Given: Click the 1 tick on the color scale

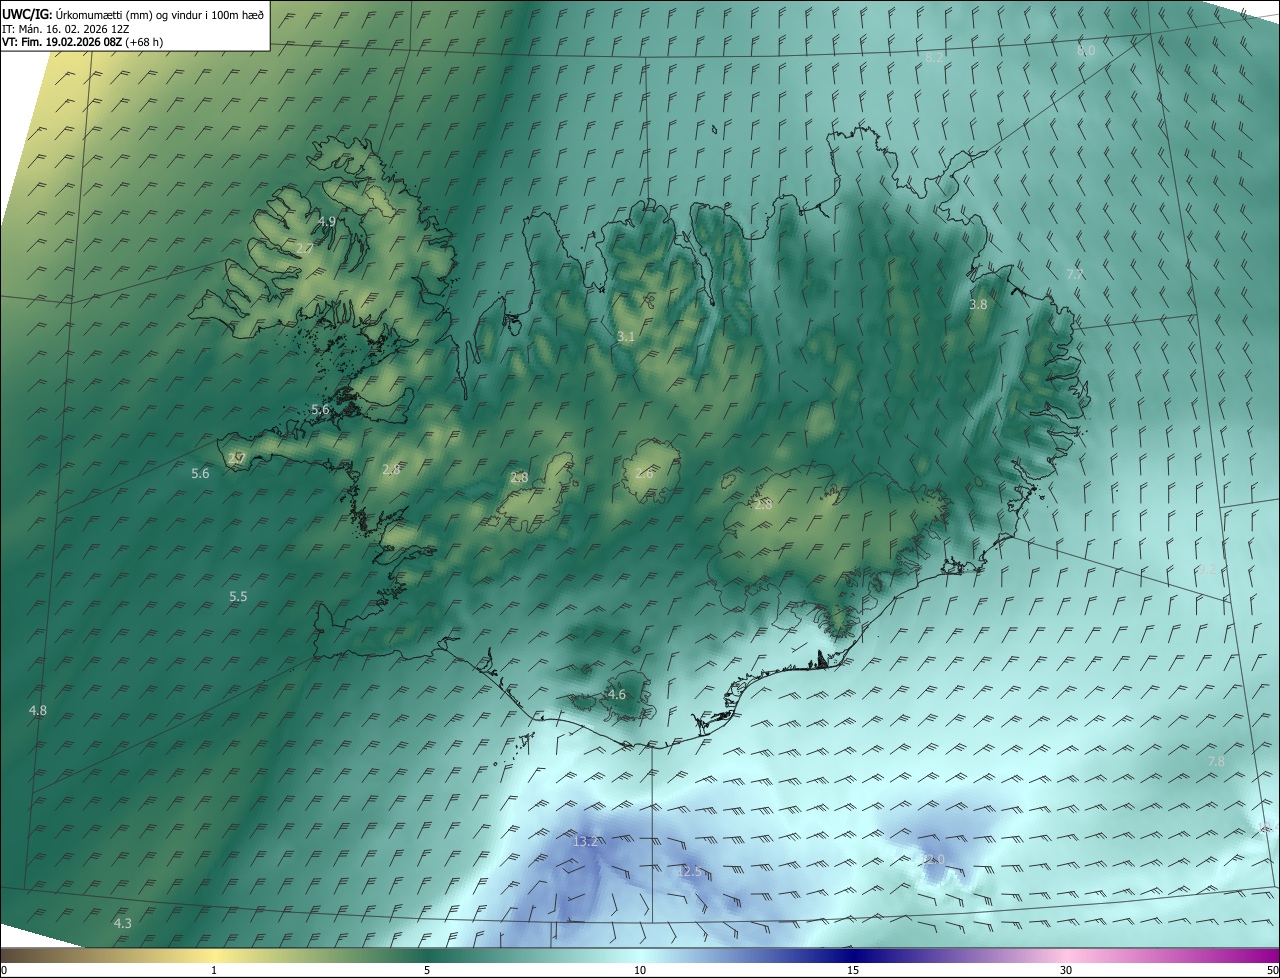Looking at the screenshot, I should coord(214,970).
